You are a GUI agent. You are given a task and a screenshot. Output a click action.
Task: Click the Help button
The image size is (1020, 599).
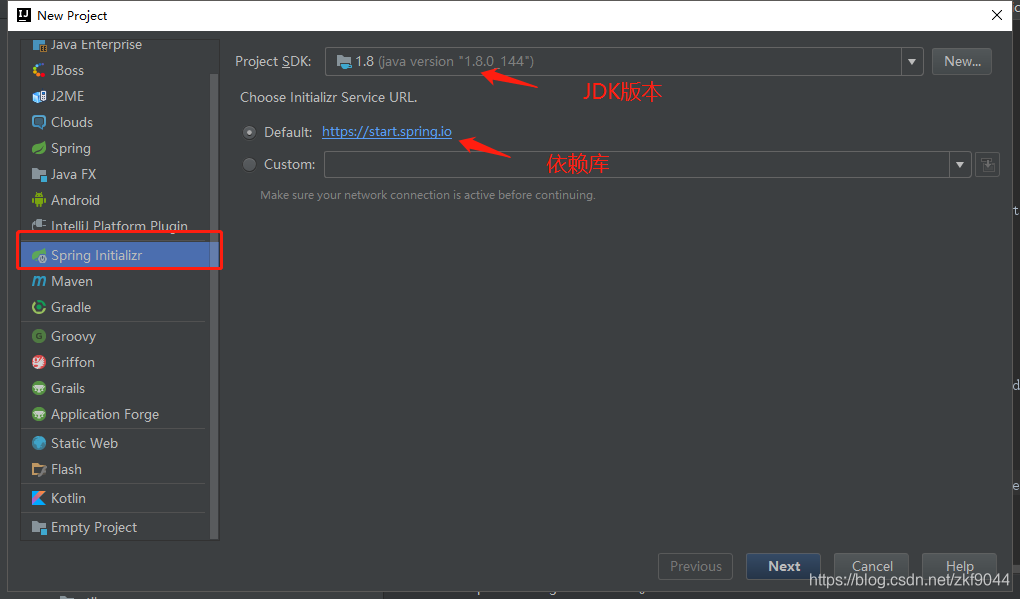coord(960,566)
